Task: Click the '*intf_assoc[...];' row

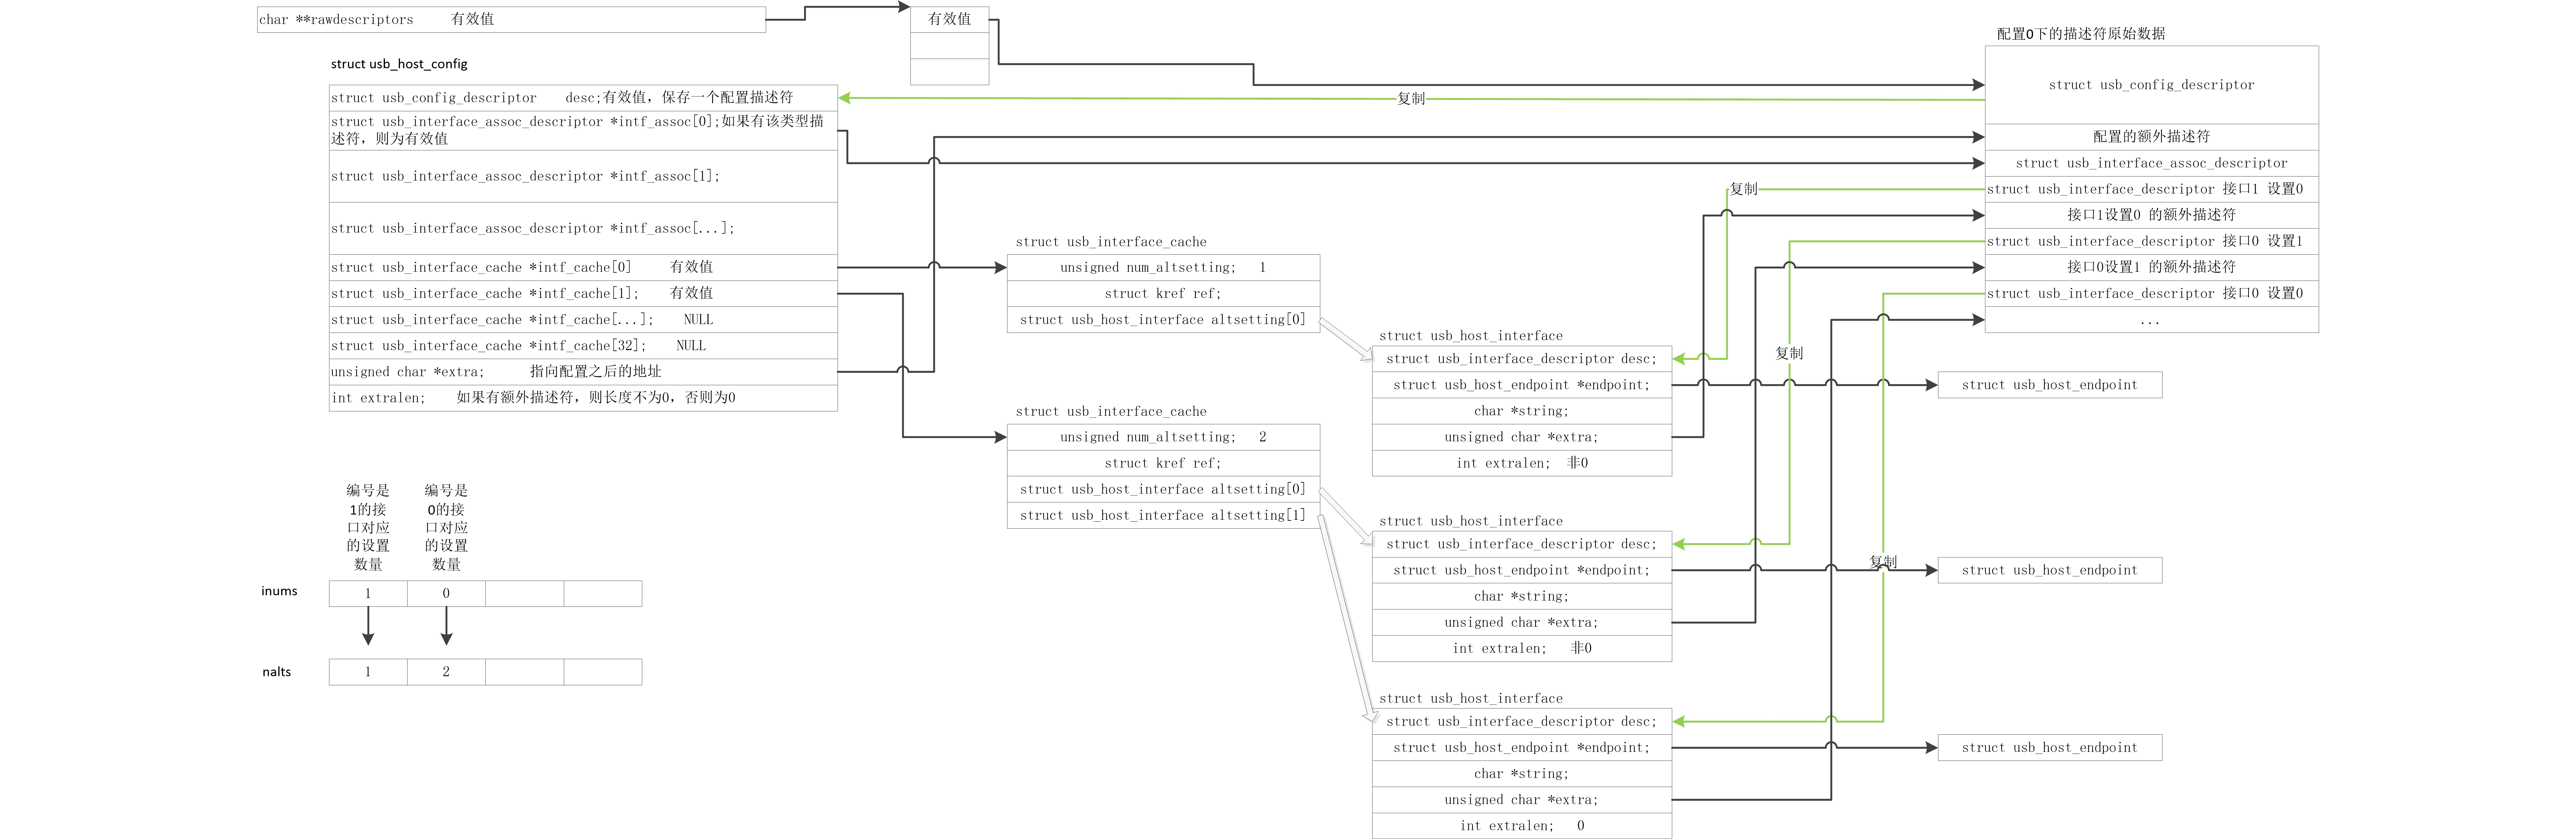Action: pos(583,228)
